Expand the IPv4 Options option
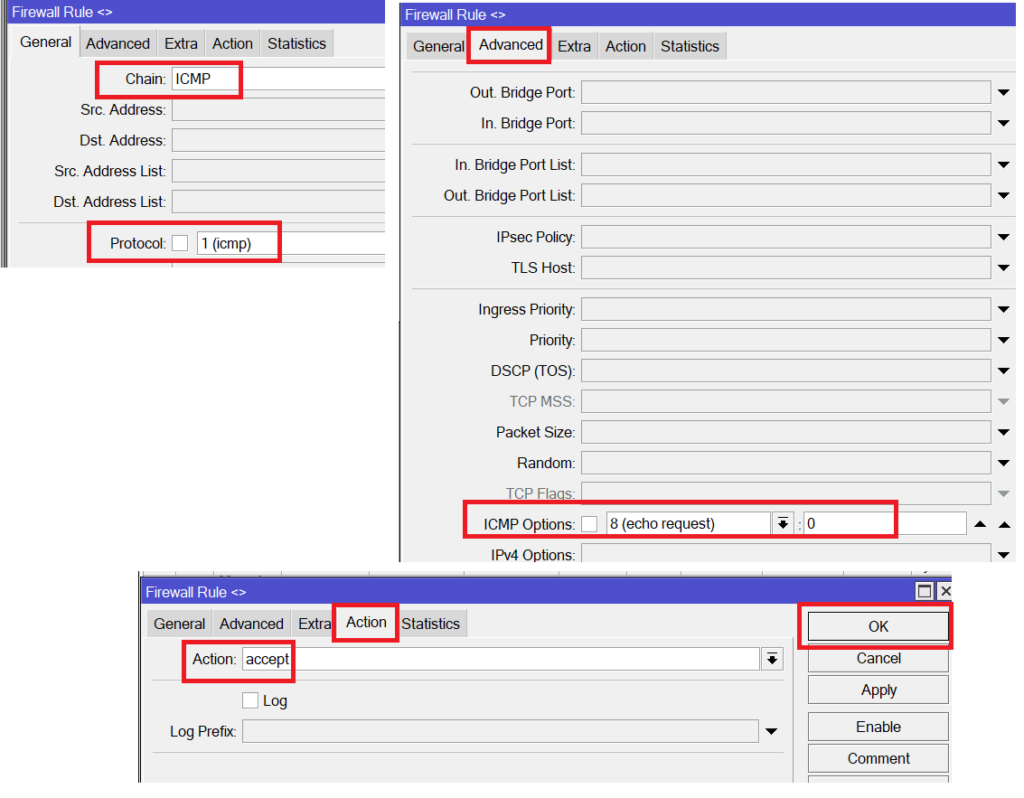Viewport: 1024px width, 798px height. [x=1004, y=555]
